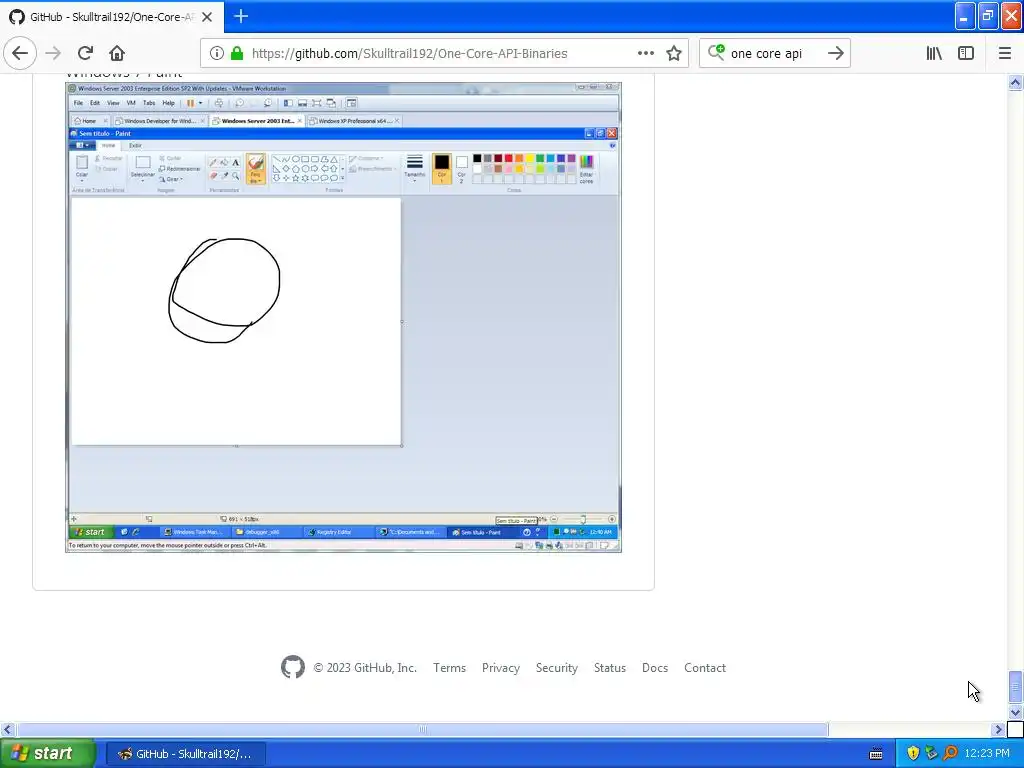This screenshot has height=768, width=1024.
Task: Select the GitHub - Skulltrail192/One-Core-A tab
Action: [x=112, y=17]
